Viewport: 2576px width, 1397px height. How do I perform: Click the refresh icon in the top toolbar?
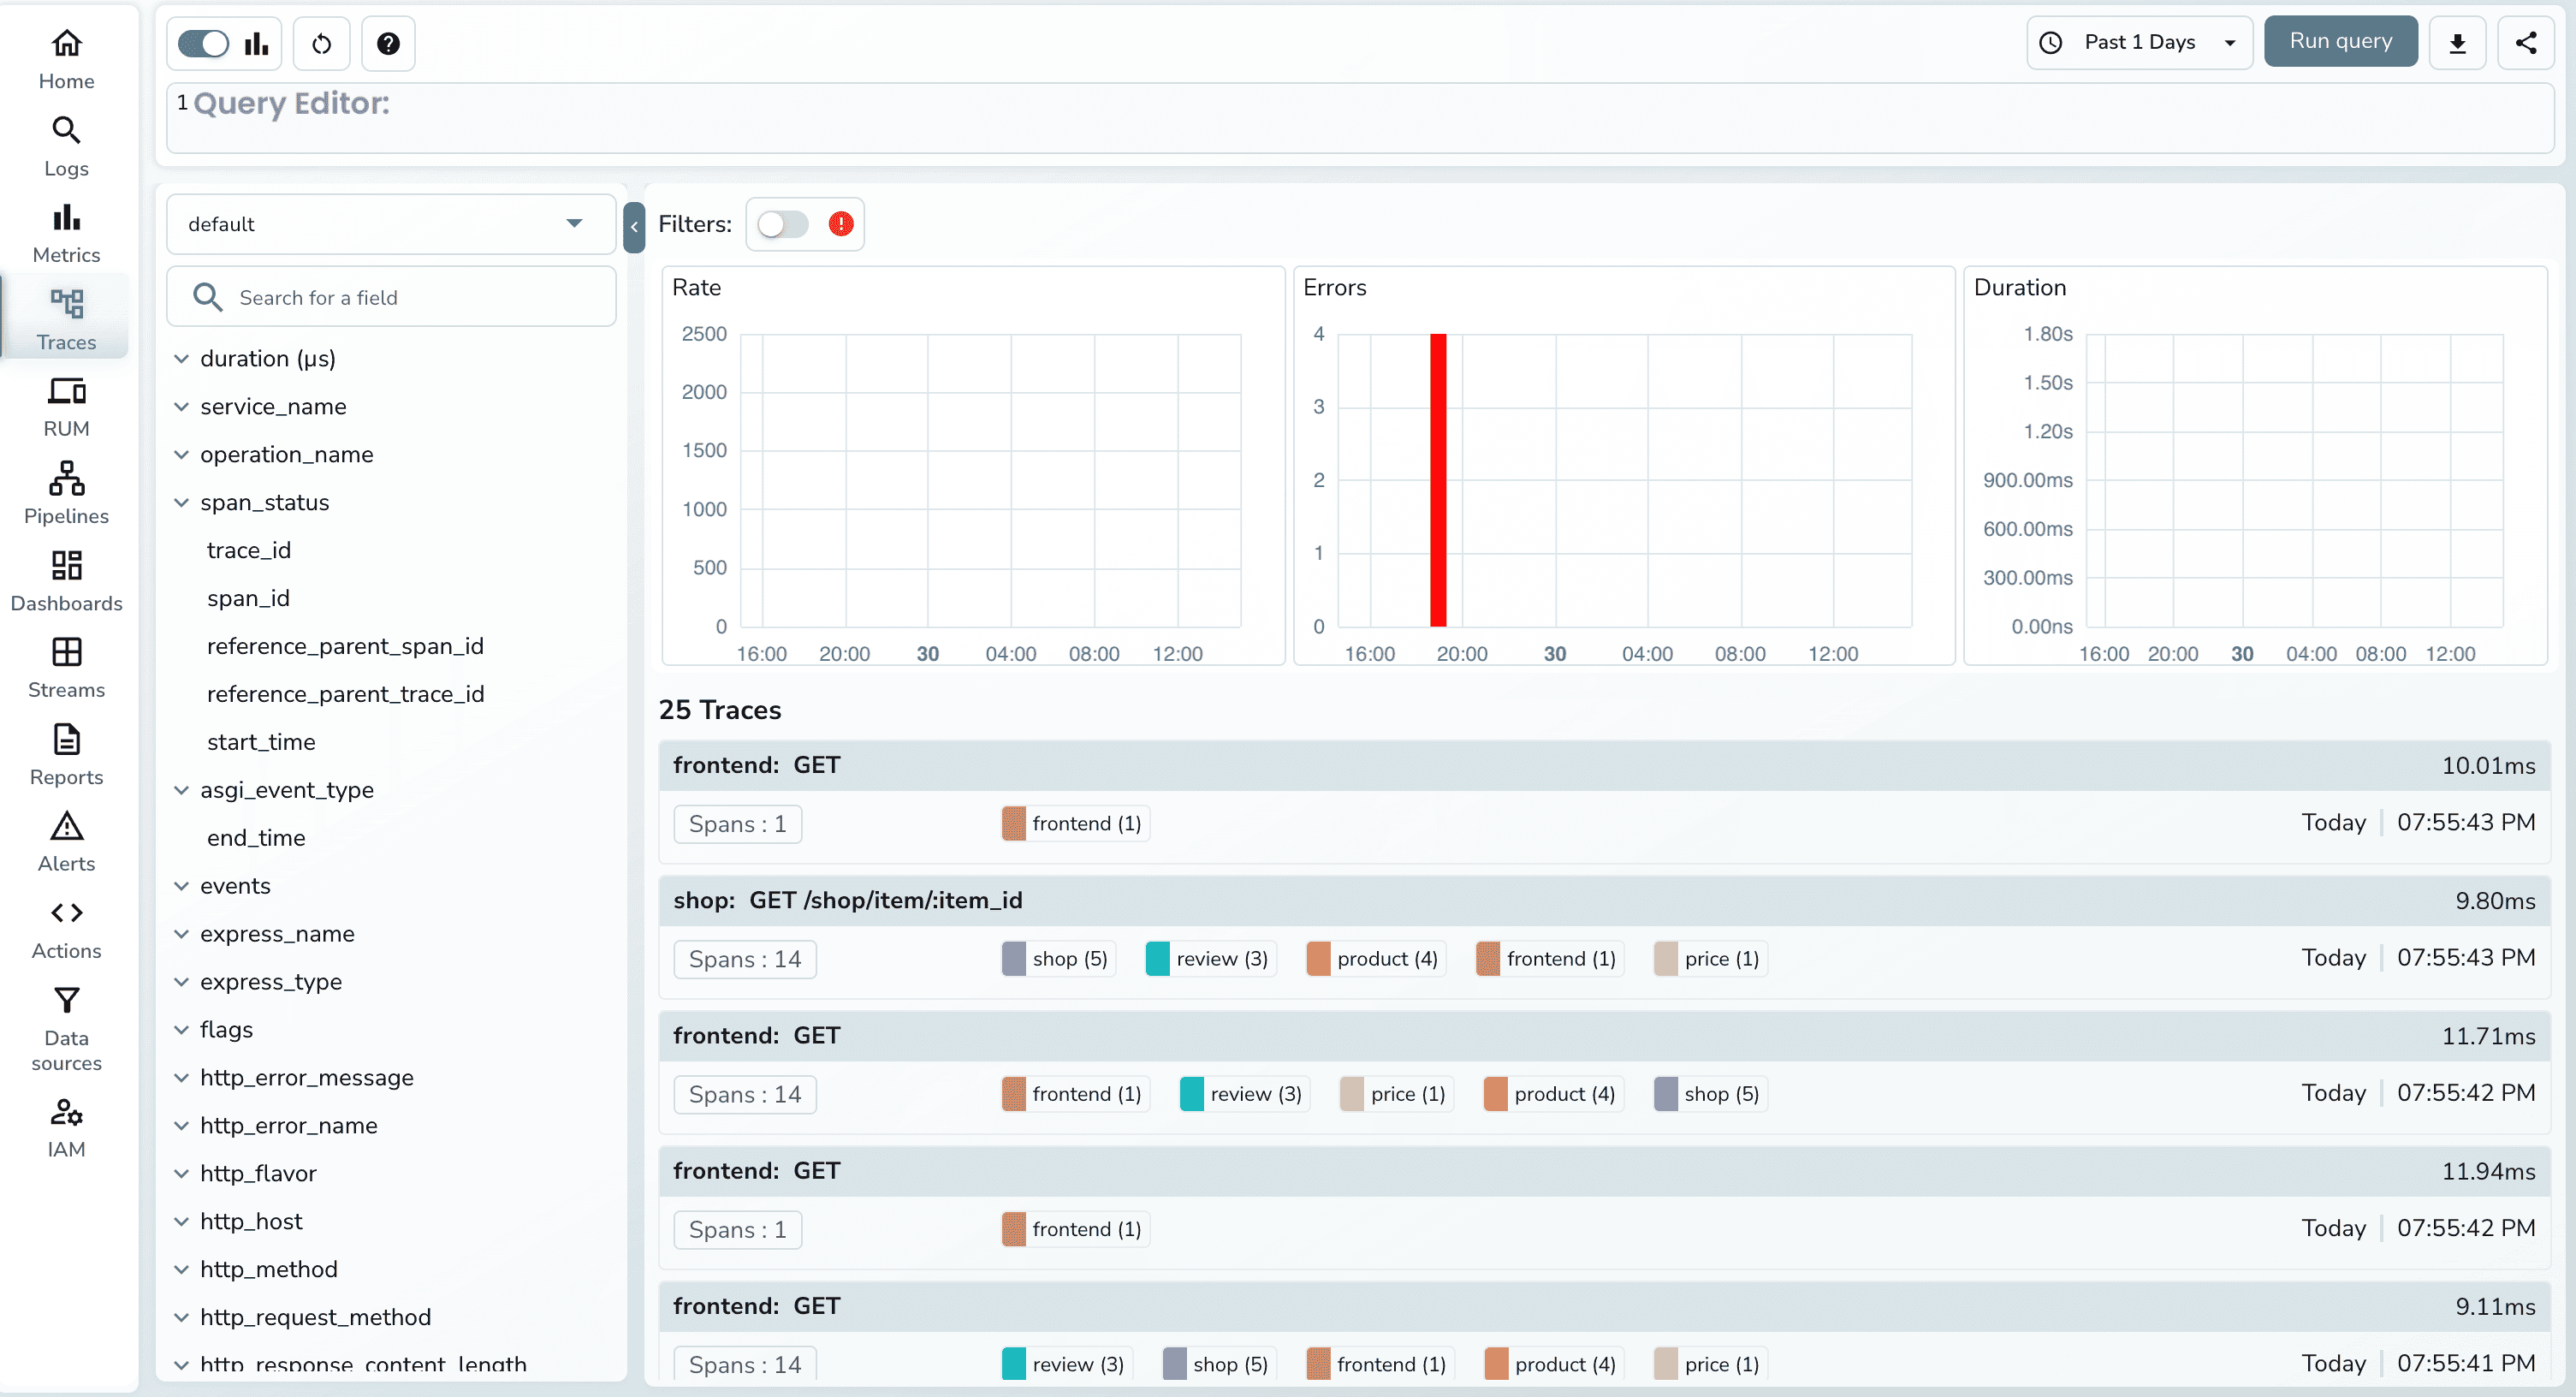click(321, 43)
